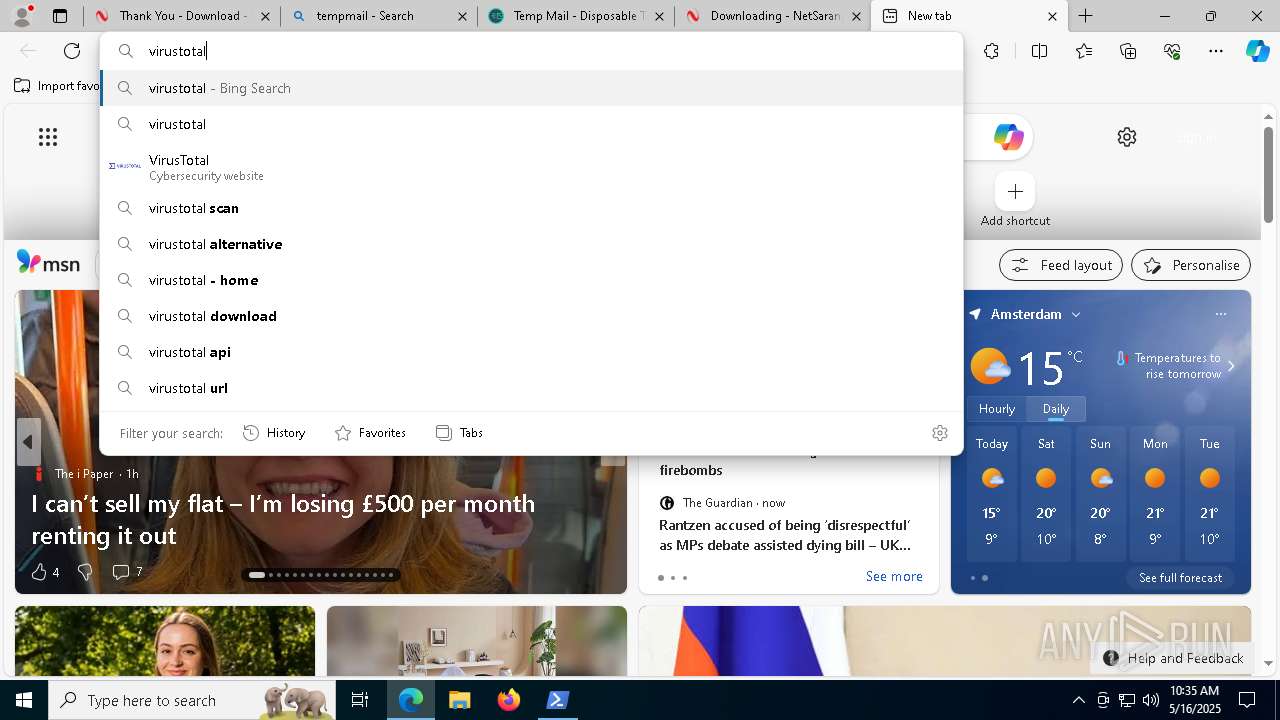Toggle the split screen icon
This screenshot has height=720, width=1280.
tap(1039, 51)
